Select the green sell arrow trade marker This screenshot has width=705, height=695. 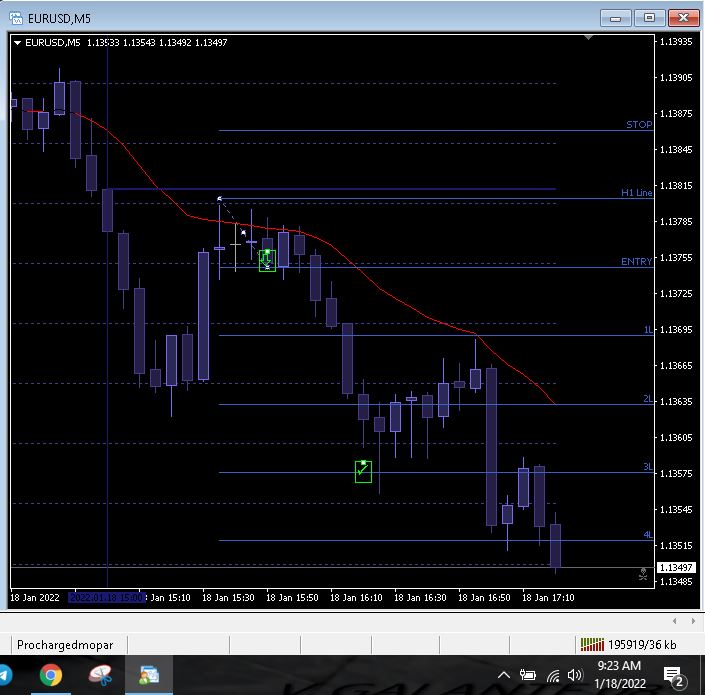click(x=267, y=261)
